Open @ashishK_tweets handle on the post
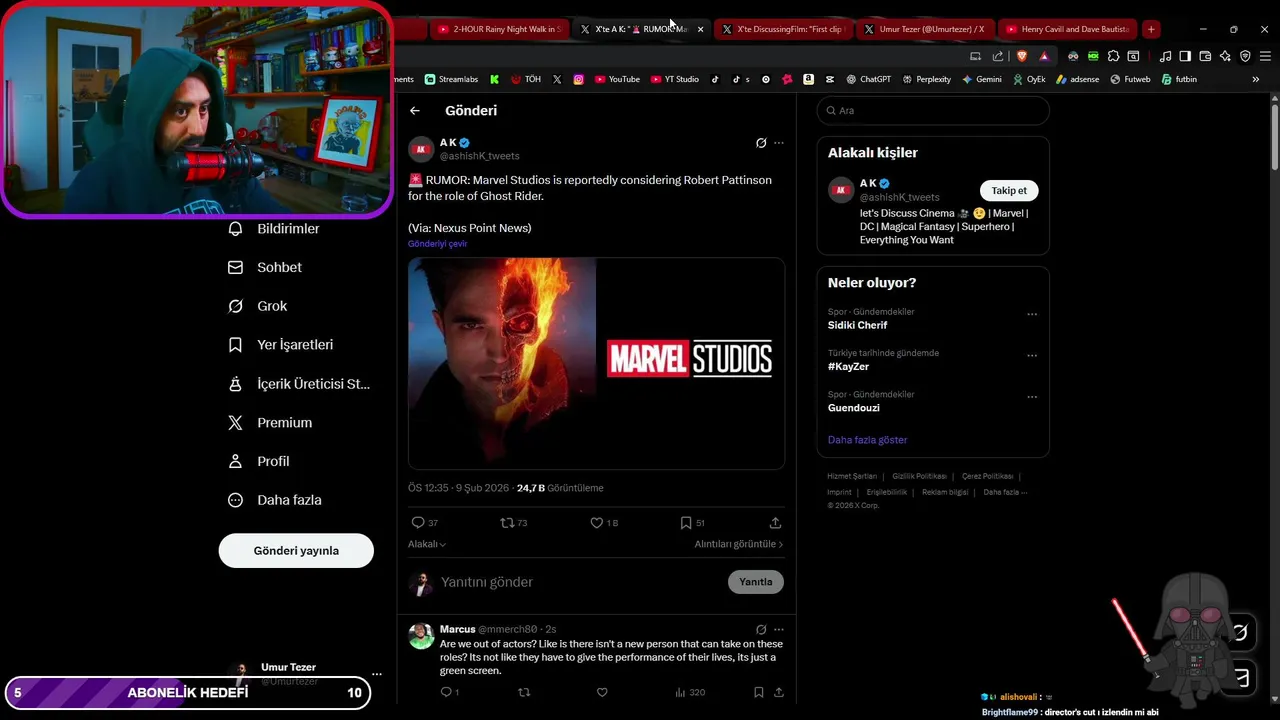The image size is (1280, 720). [480, 156]
